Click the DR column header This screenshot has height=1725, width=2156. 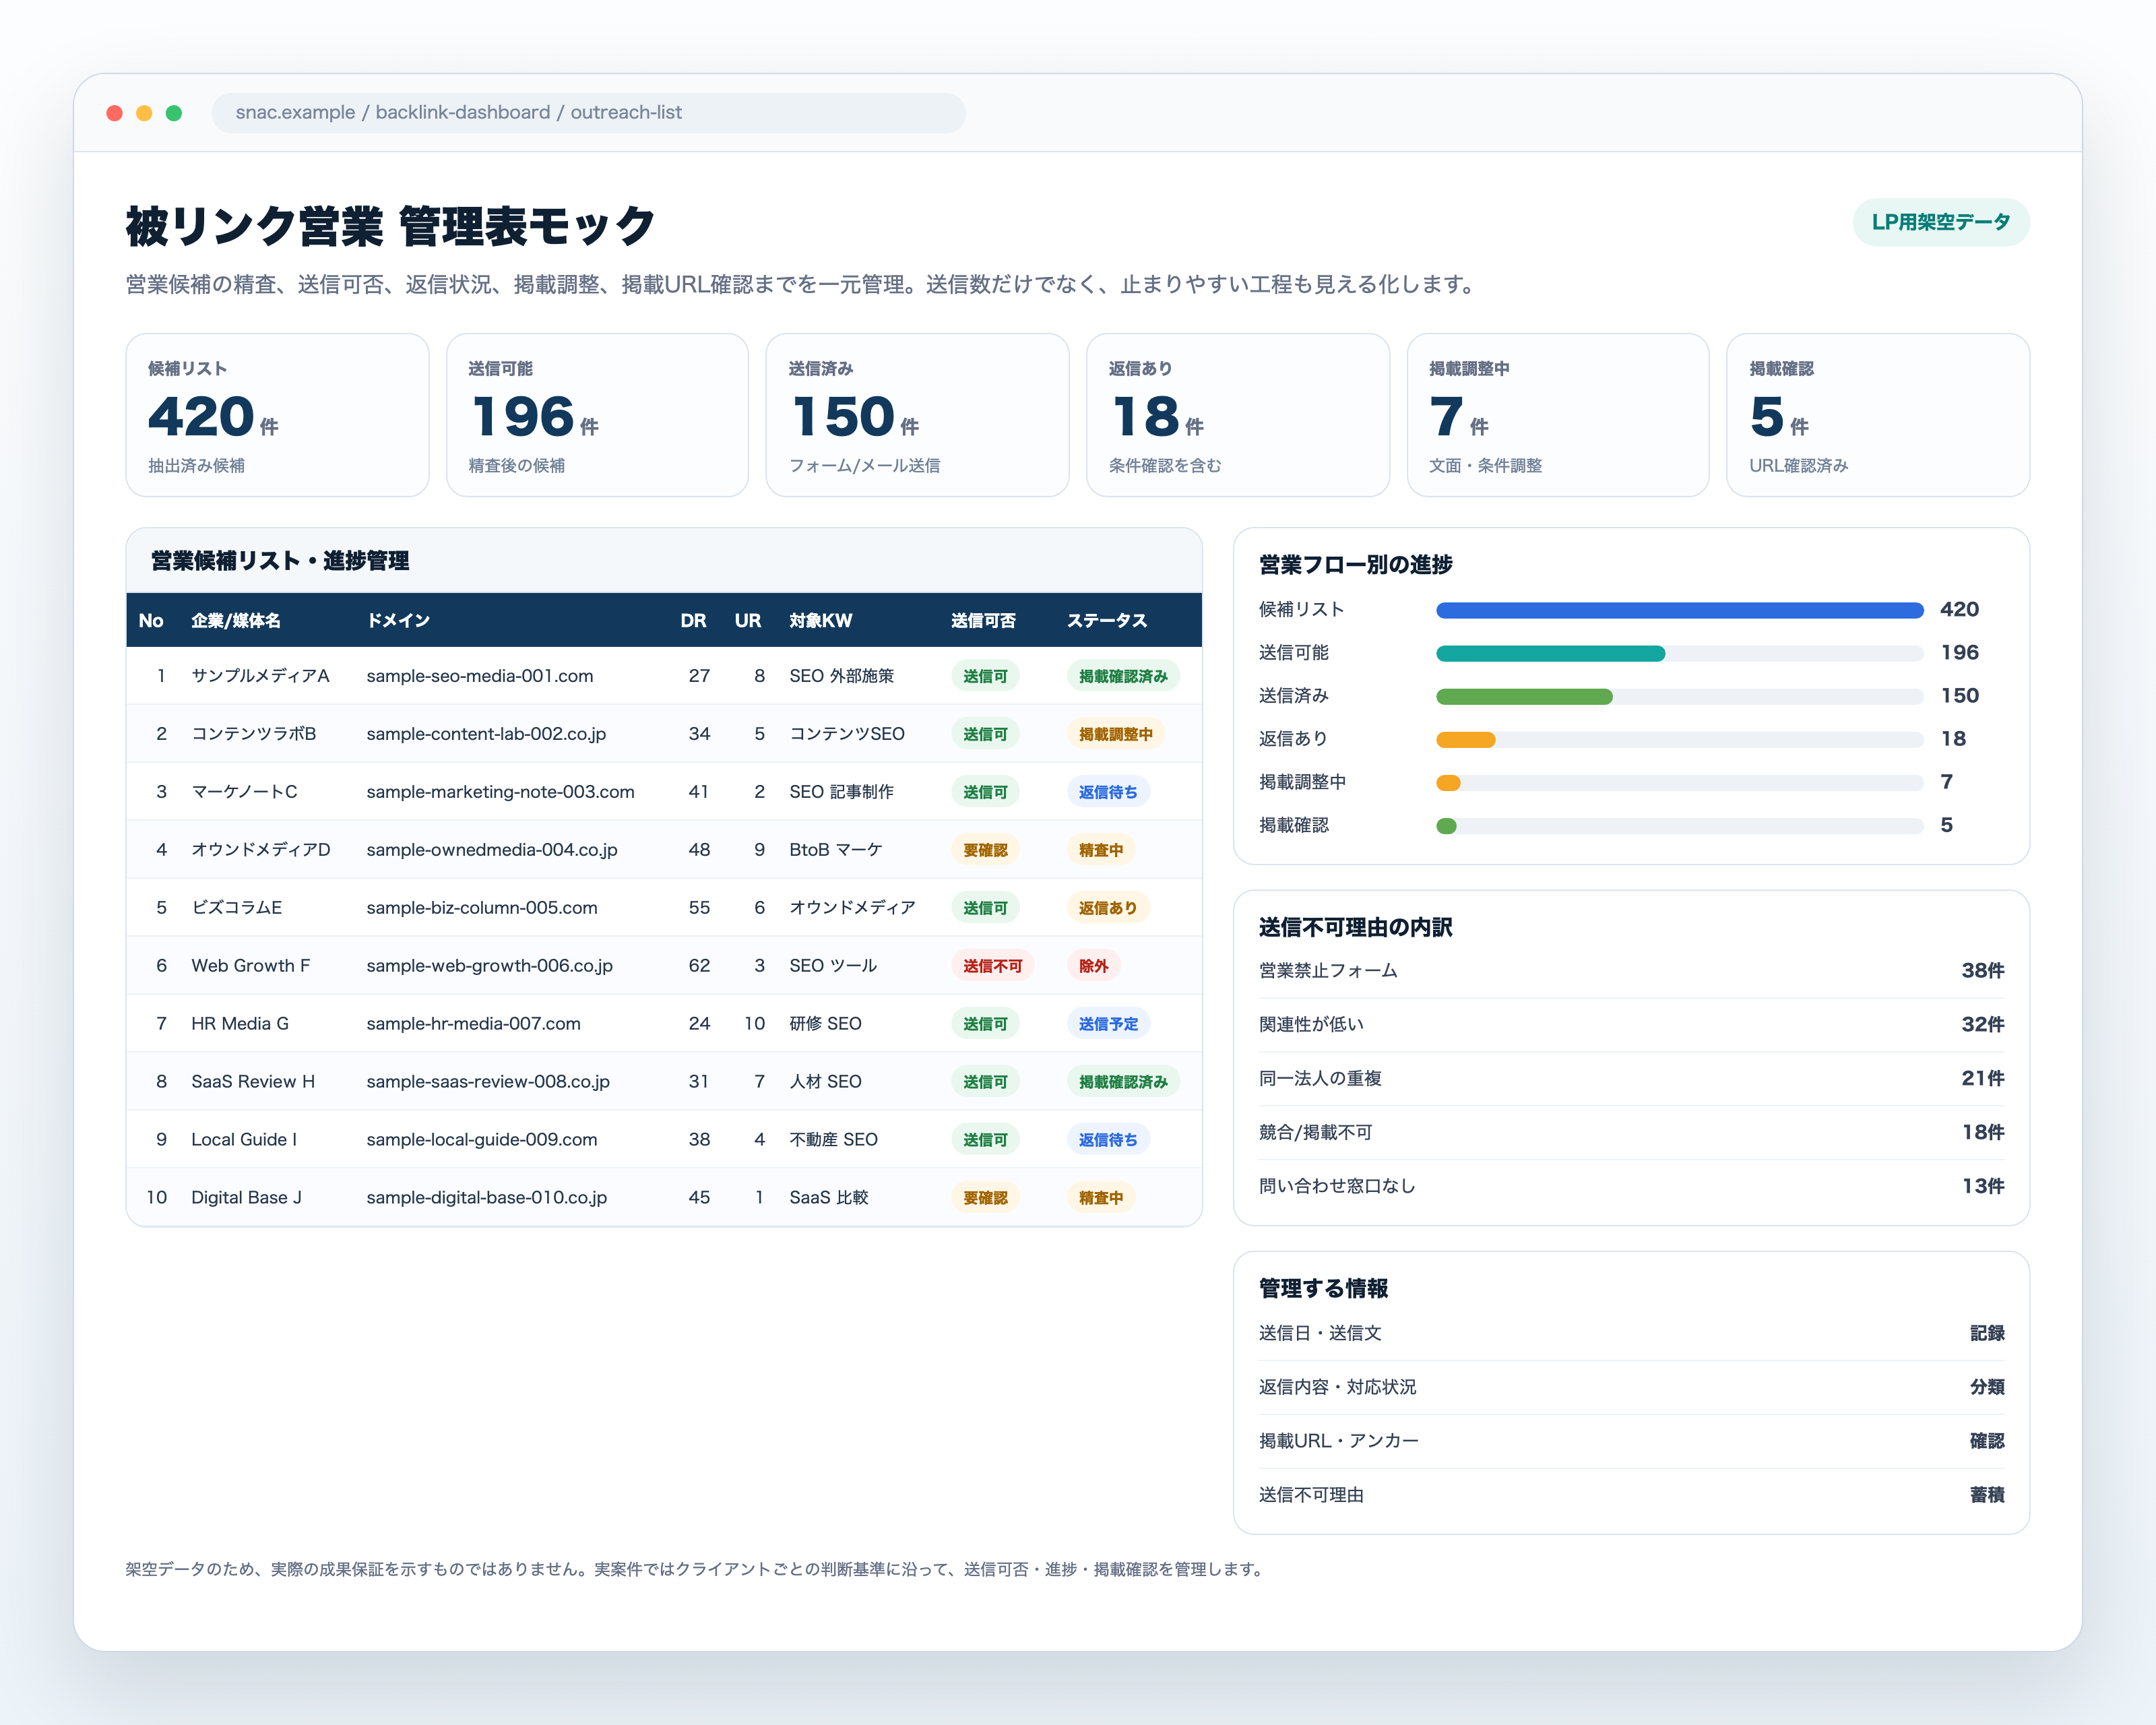coord(693,620)
